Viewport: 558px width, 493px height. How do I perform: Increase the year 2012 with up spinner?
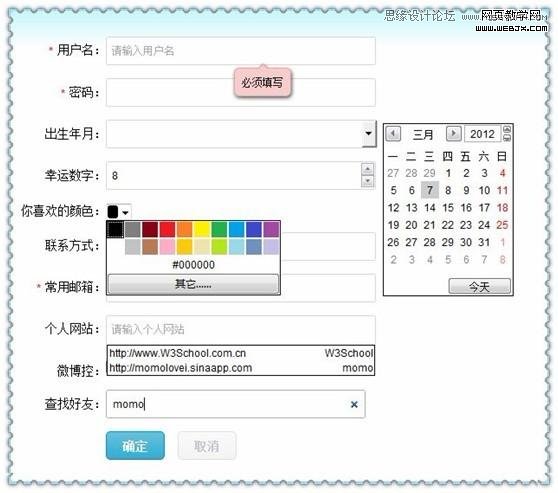[x=507, y=129]
